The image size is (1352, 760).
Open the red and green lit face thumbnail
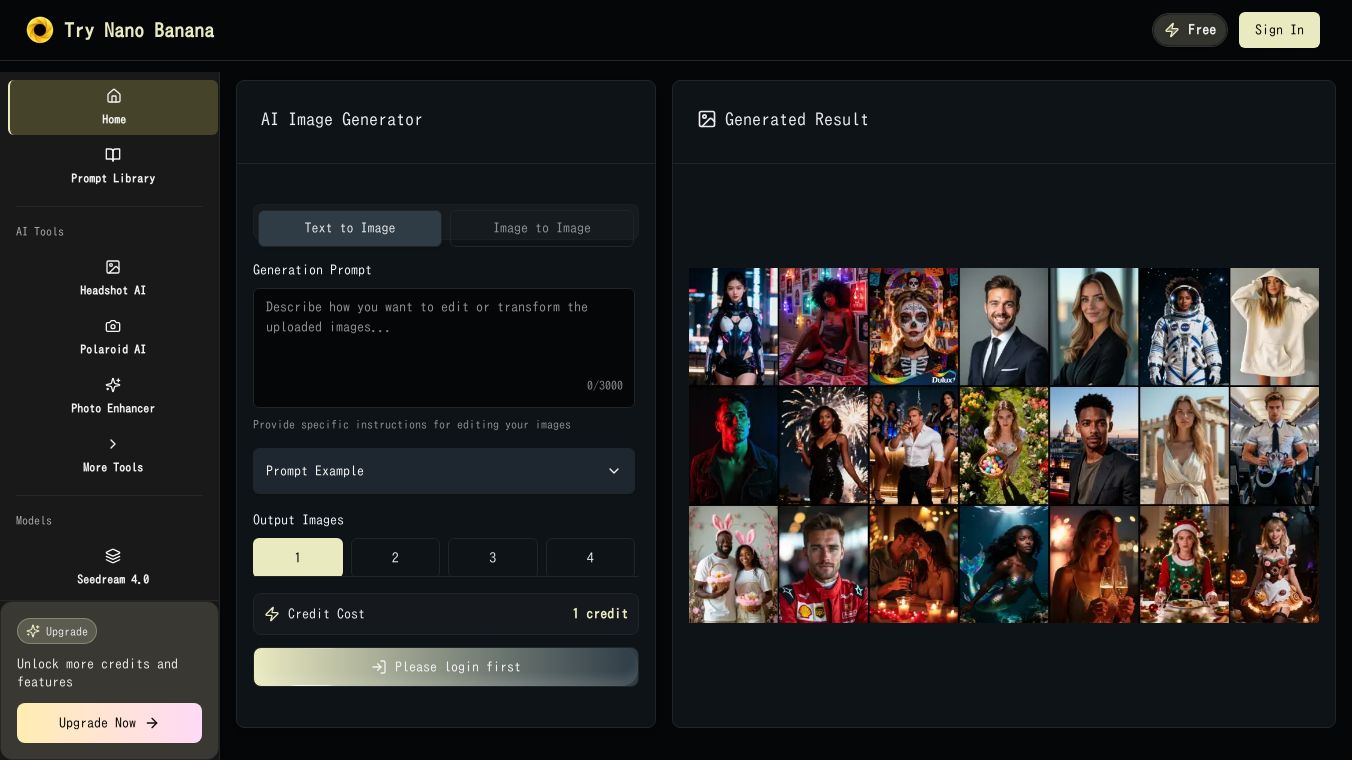click(733, 446)
